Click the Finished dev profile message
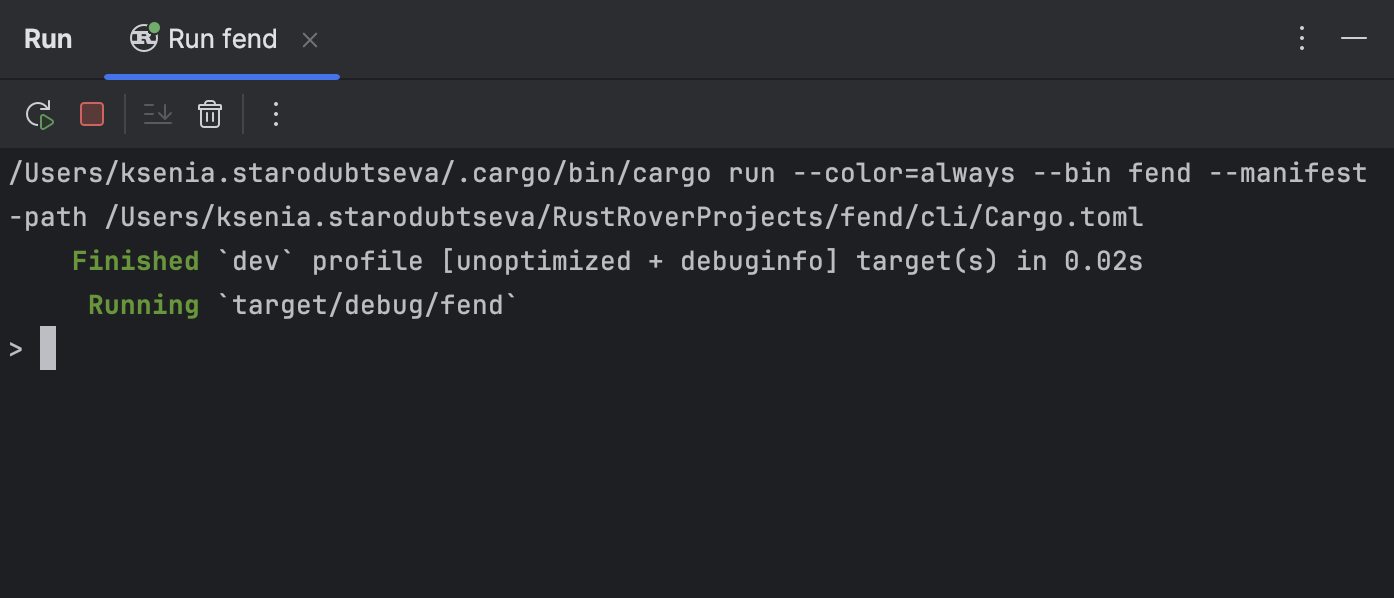The image size is (1394, 598). (x=135, y=260)
